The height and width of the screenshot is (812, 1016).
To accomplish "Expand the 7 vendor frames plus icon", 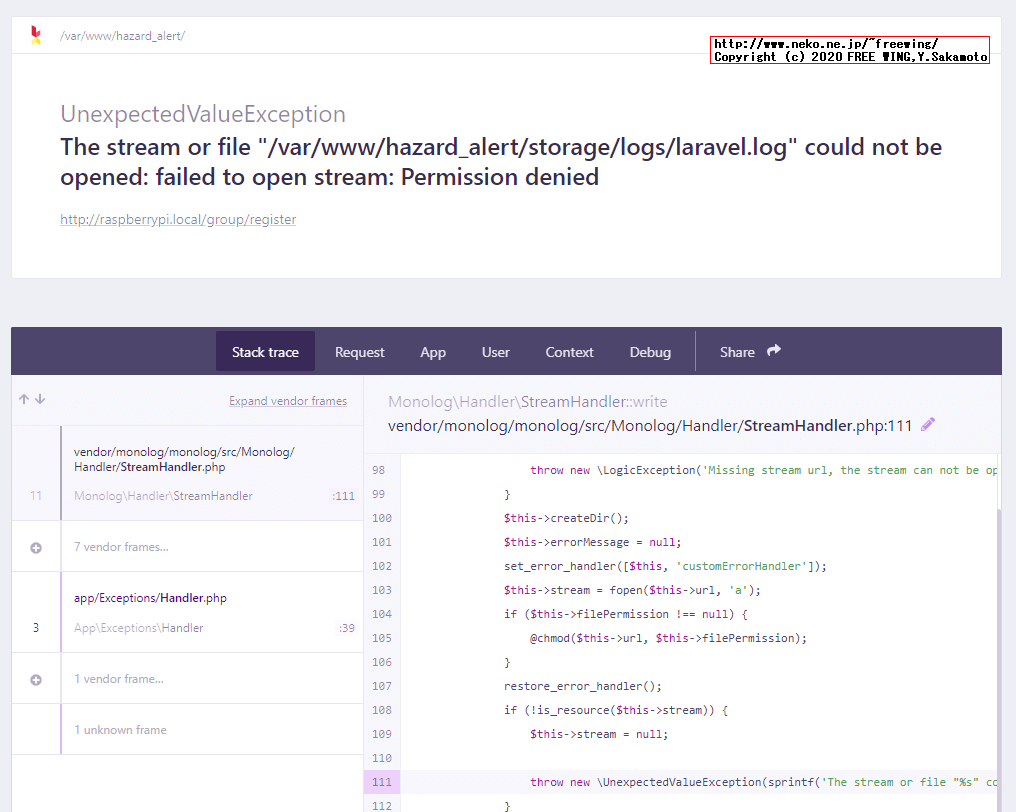I will pos(36,548).
